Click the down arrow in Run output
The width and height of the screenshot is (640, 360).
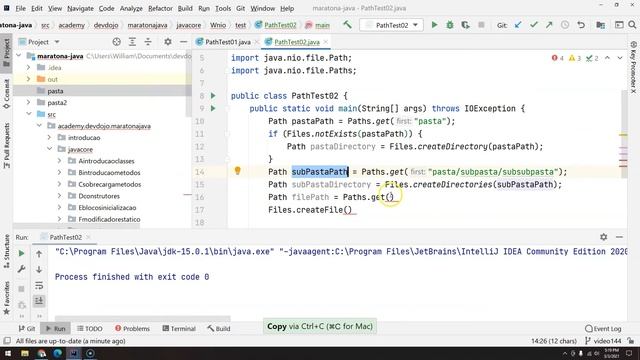39,269
